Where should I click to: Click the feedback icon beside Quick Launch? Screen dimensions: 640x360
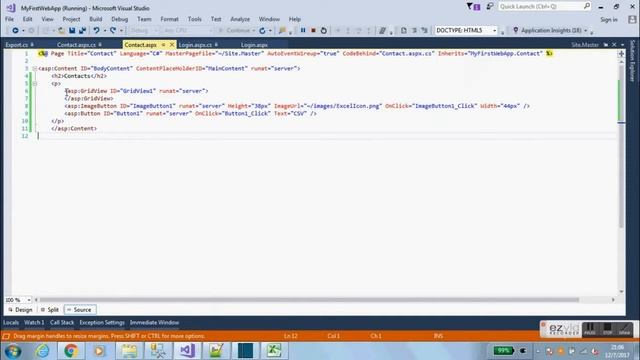pyautogui.click(x=490, y=7)
